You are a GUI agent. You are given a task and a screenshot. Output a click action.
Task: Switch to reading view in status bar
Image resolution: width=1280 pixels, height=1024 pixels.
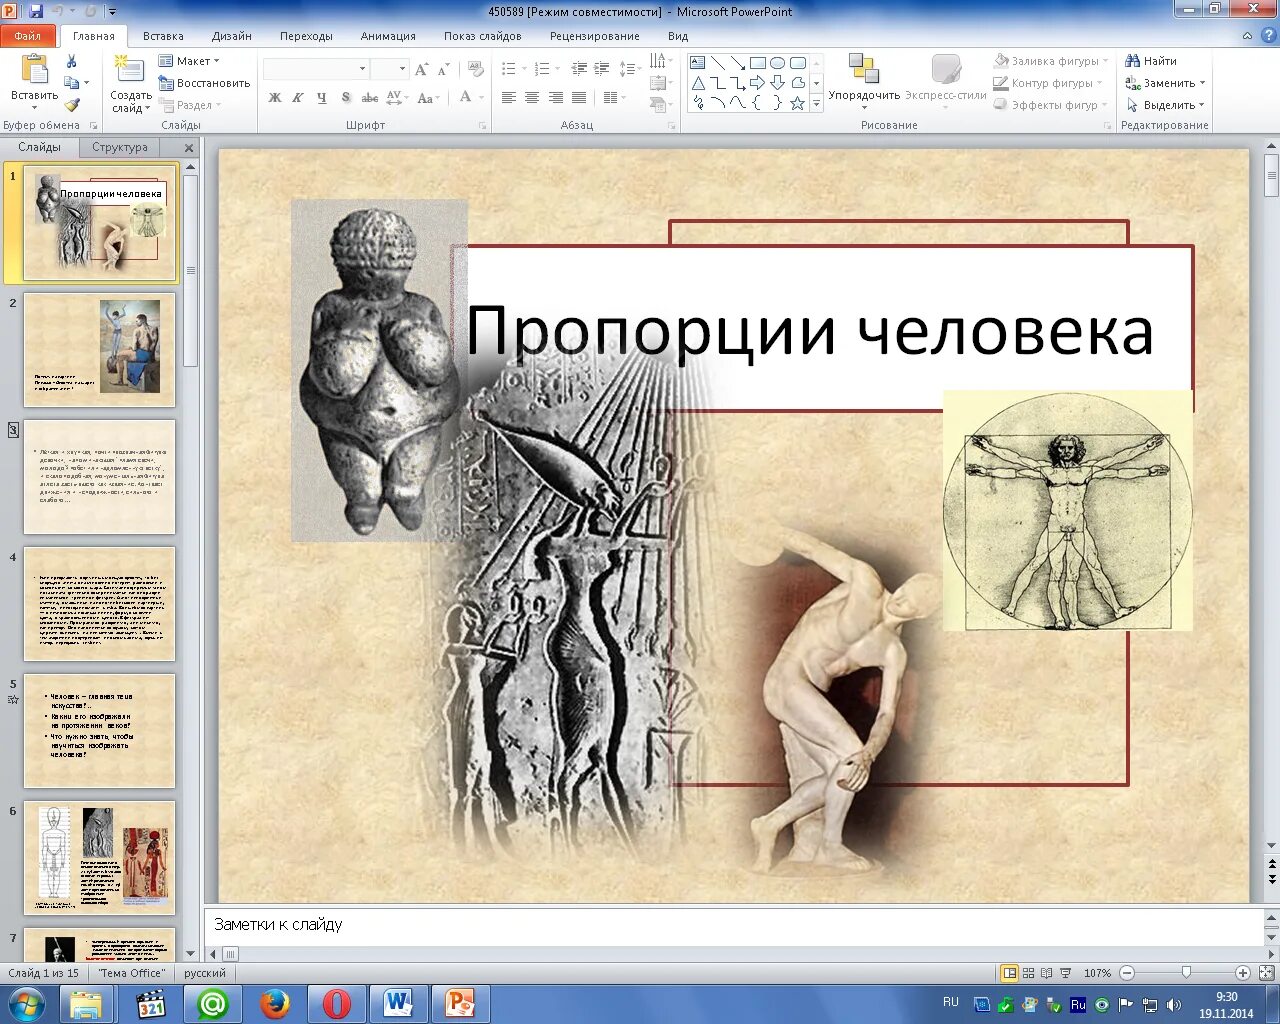[1047, 973]
